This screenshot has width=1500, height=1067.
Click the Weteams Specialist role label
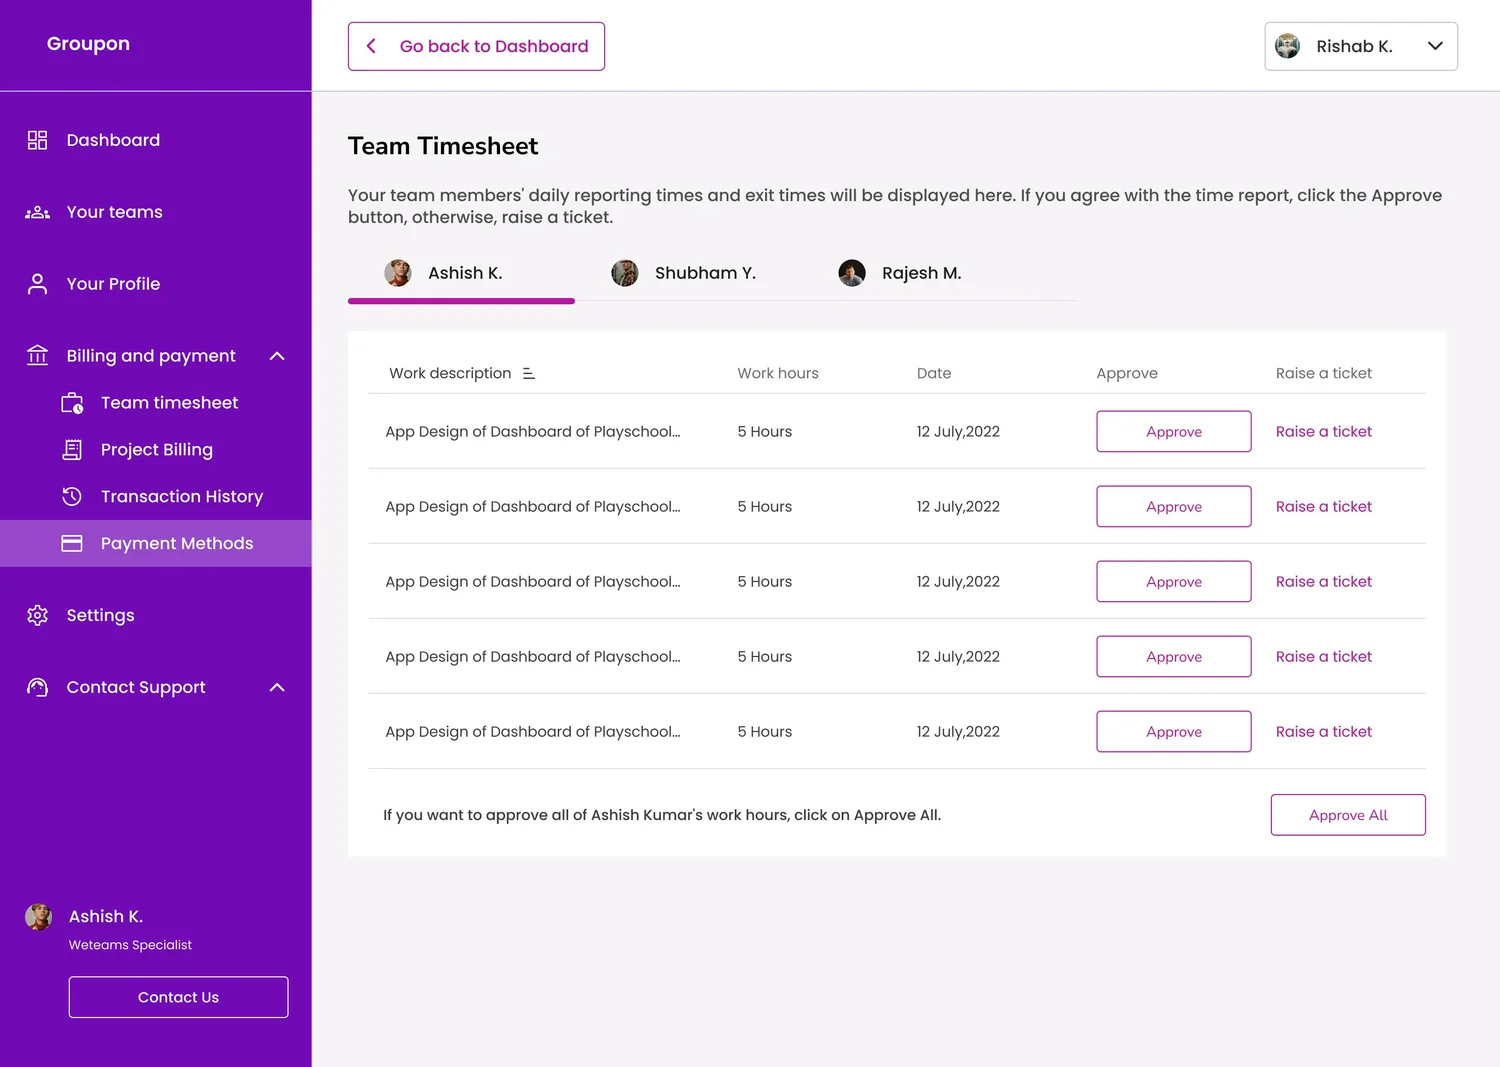(130, 945)
